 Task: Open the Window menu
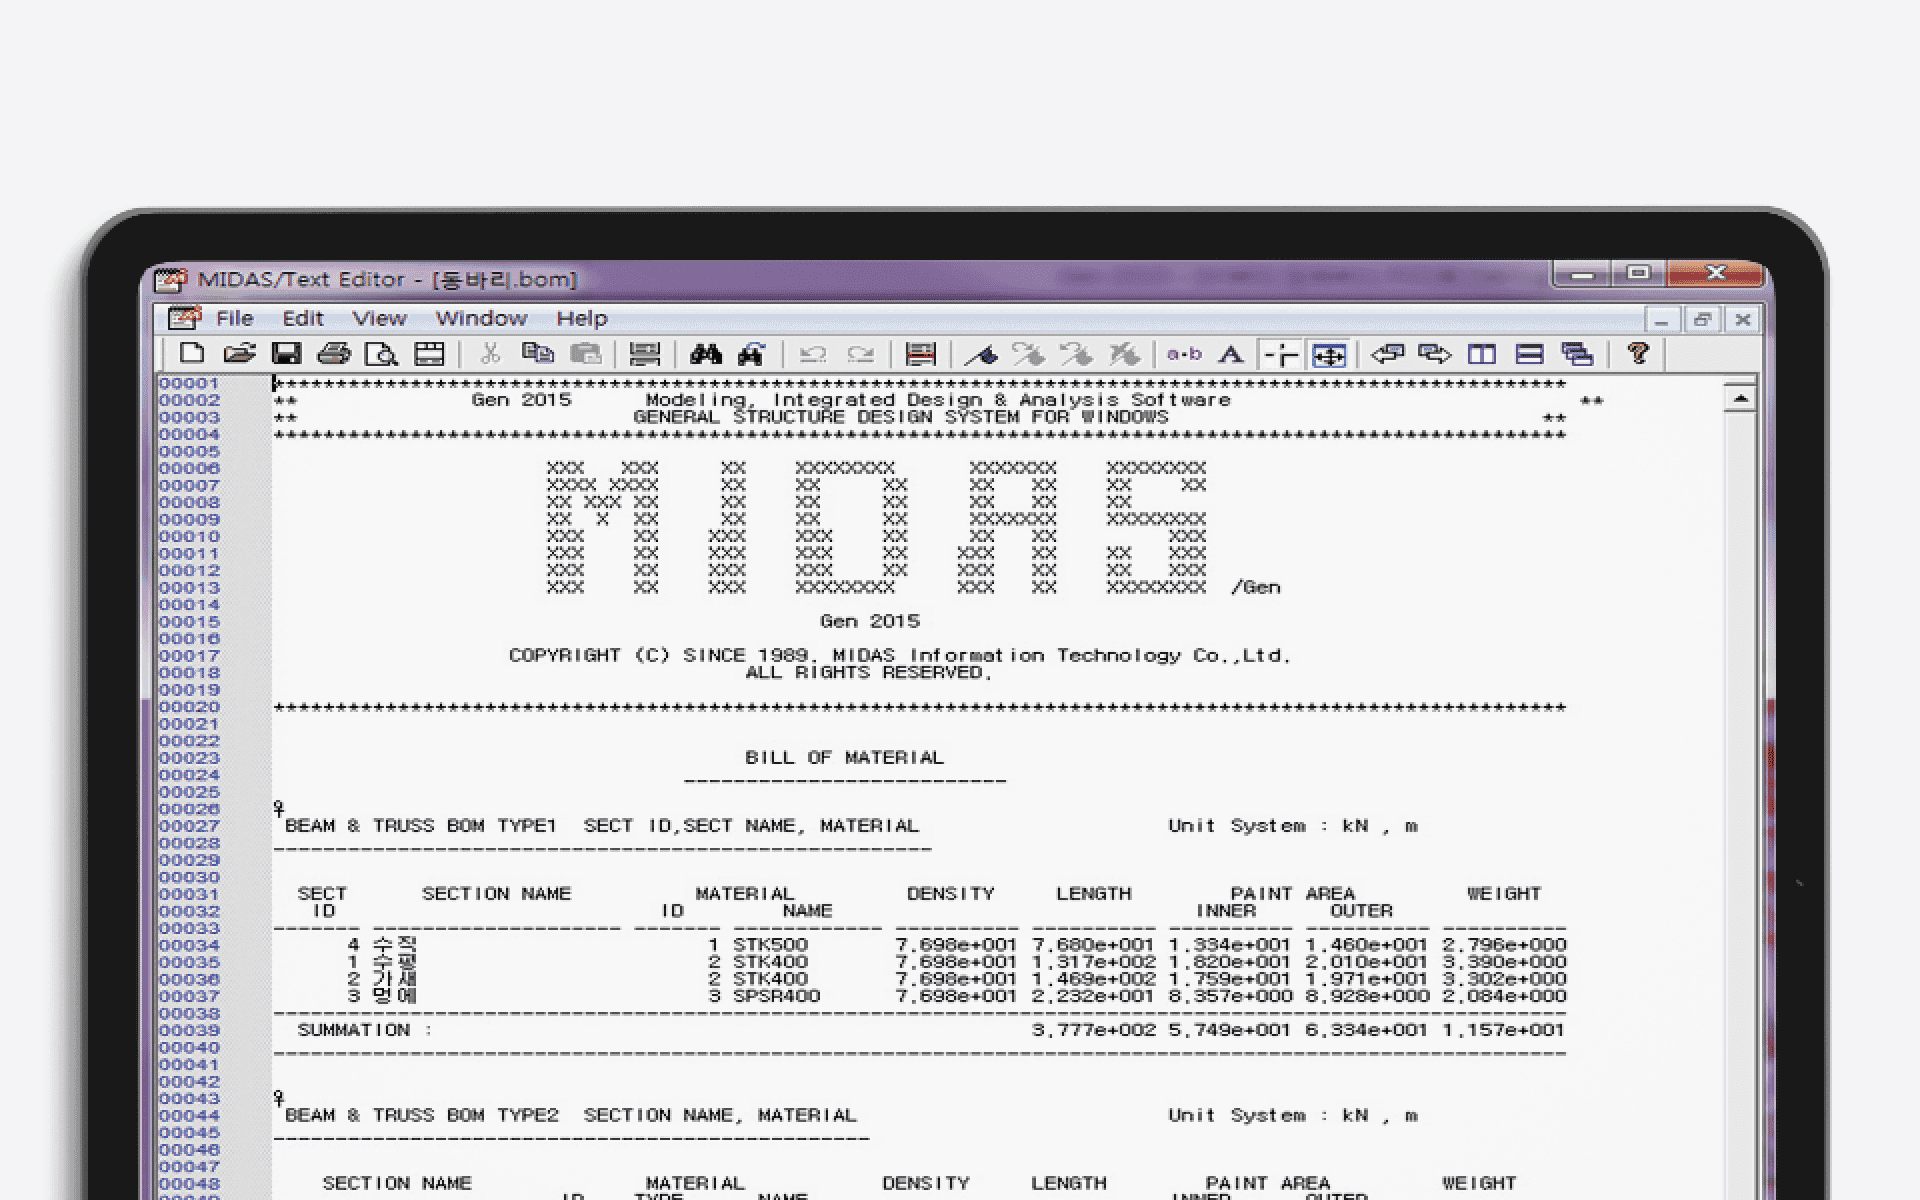[481, 318]
